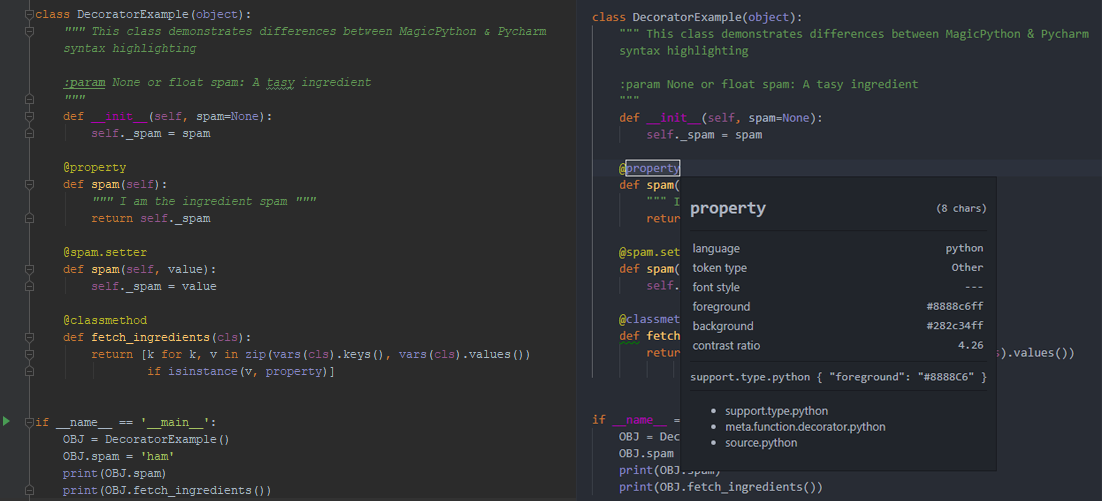Fold the class docstring at its opening line
The image size is (1102, 501).
pyautogui.click(x=29, y=32)
